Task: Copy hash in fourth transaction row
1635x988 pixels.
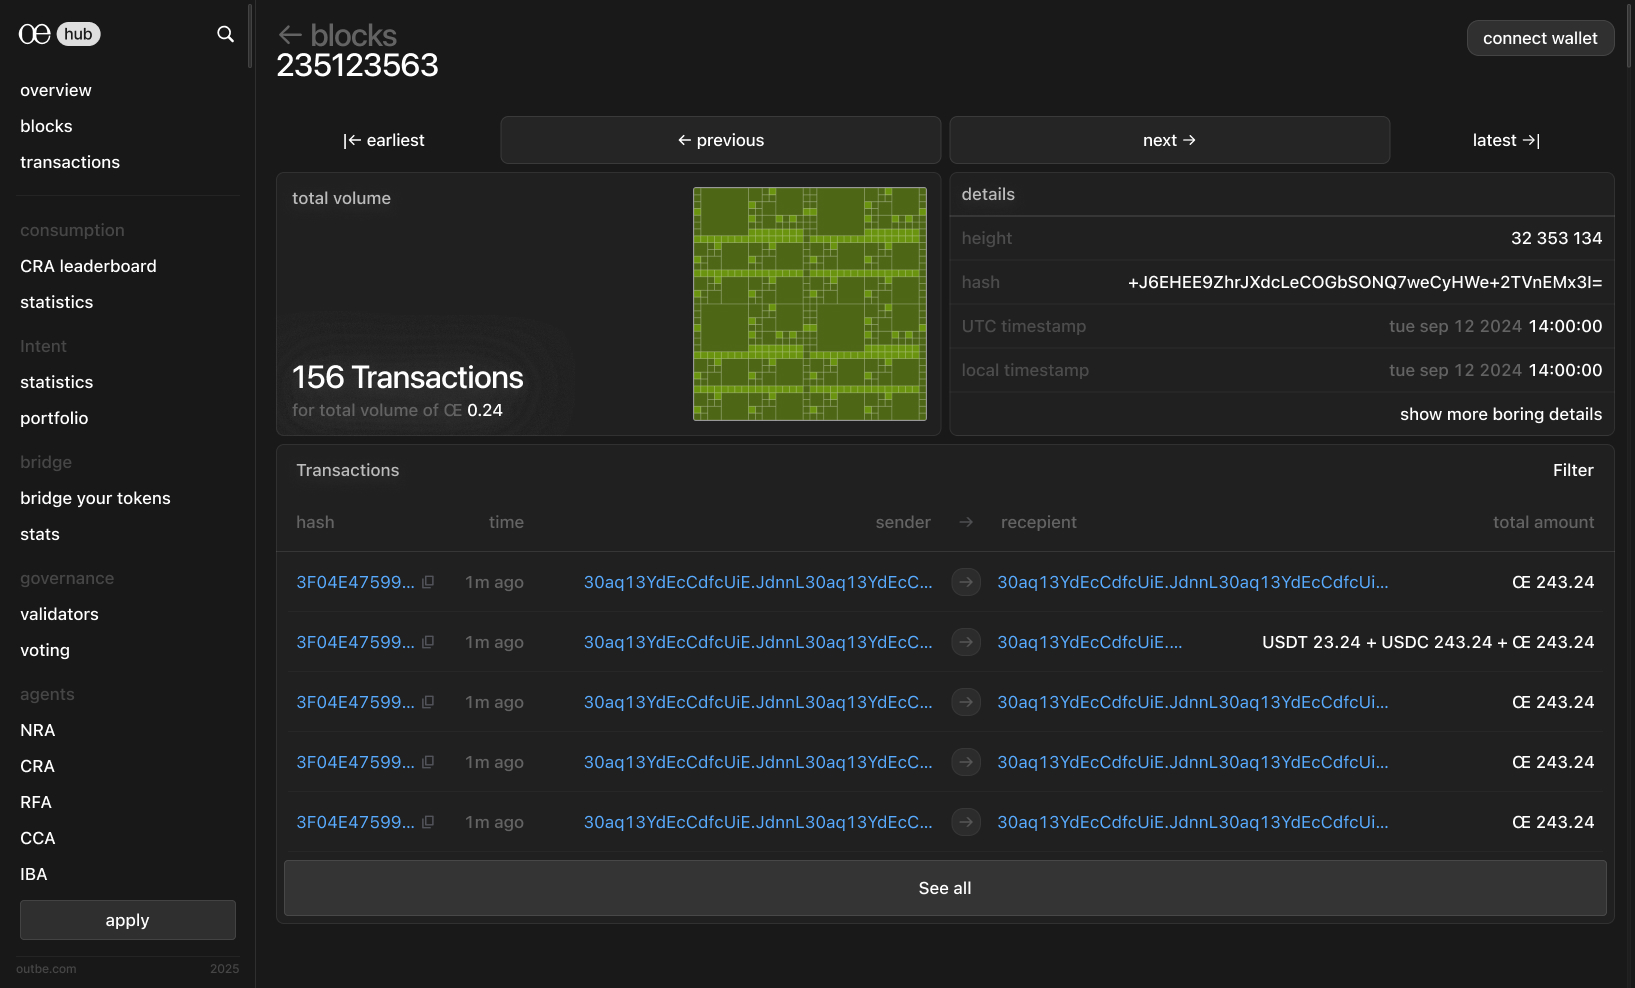Action: coord(428,762)
